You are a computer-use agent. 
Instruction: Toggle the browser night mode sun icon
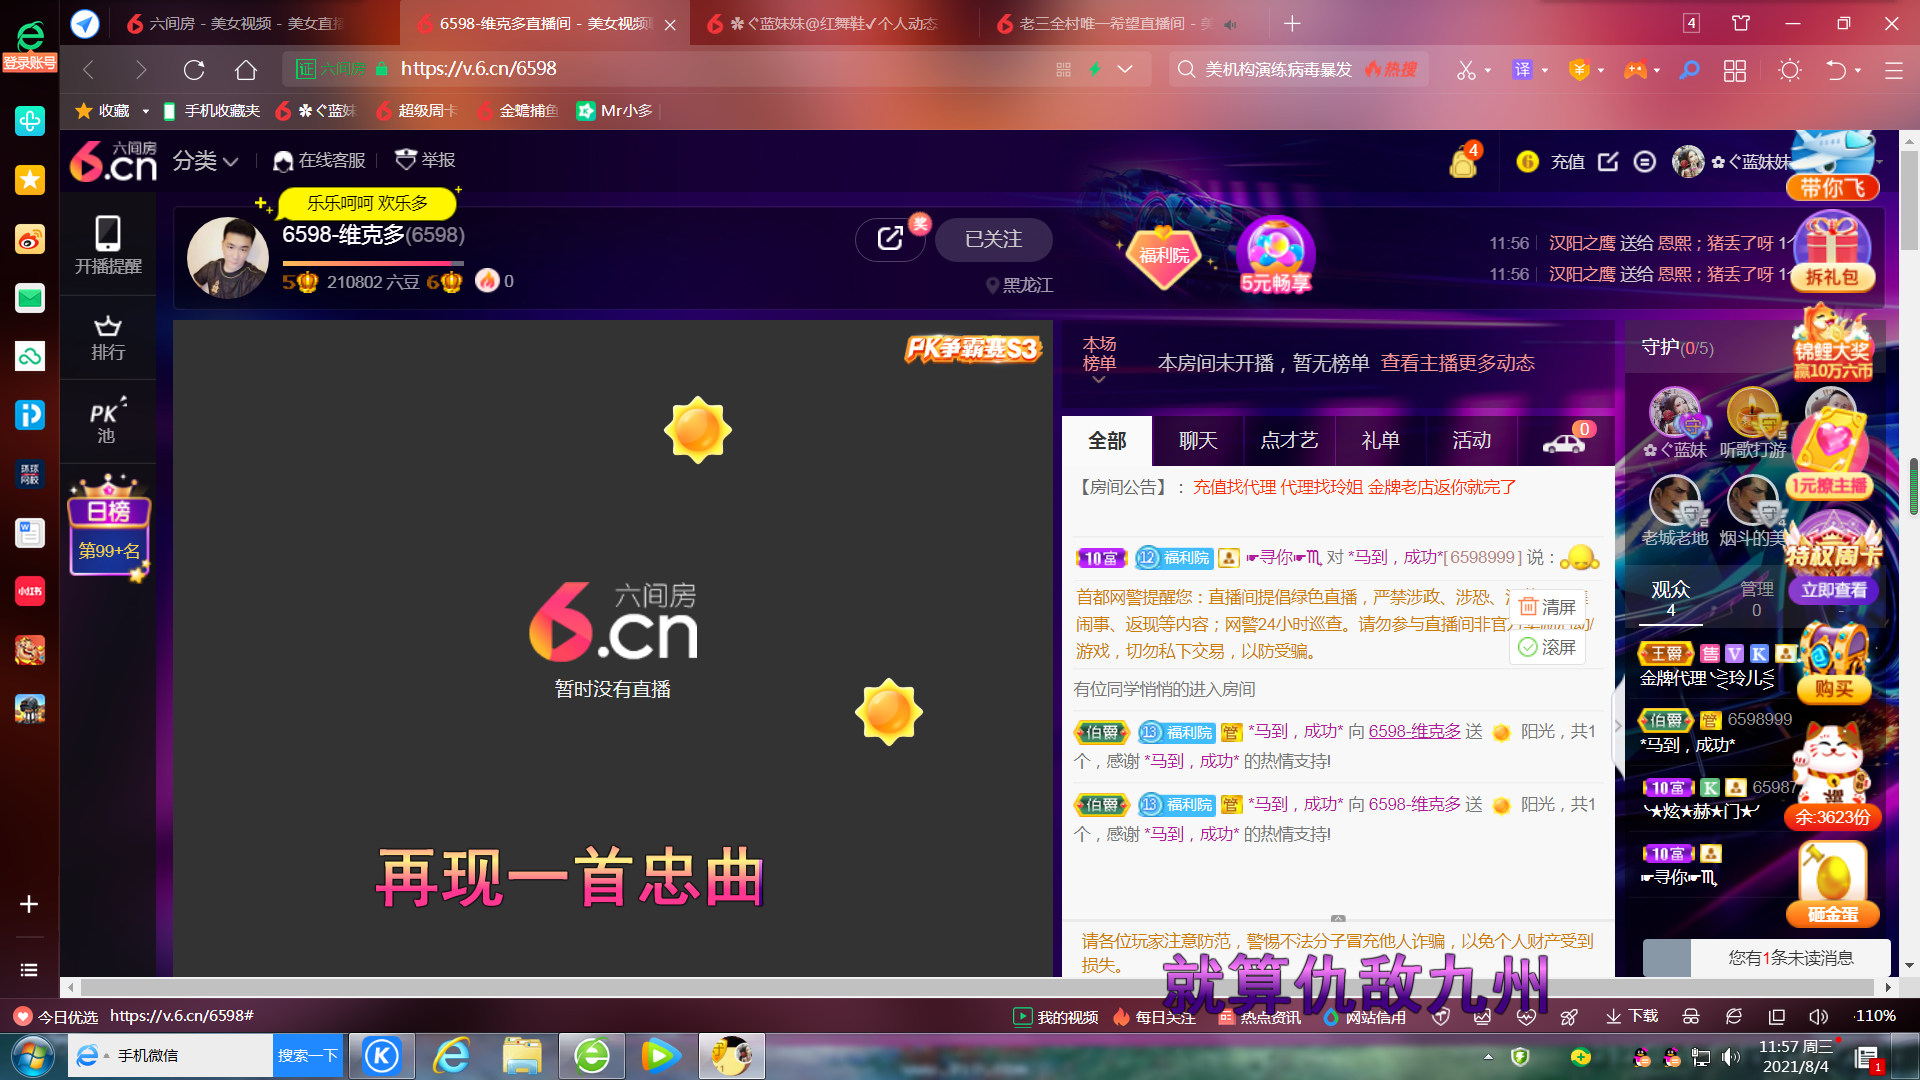click(1789, 70)
